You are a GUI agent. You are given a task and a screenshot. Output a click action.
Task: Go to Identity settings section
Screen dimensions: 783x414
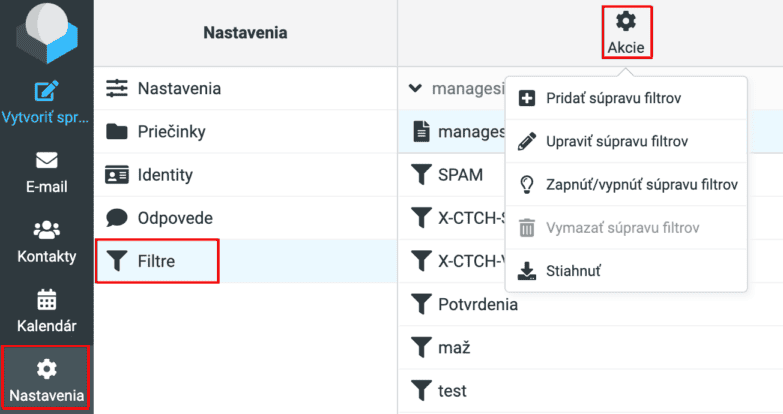245,175
